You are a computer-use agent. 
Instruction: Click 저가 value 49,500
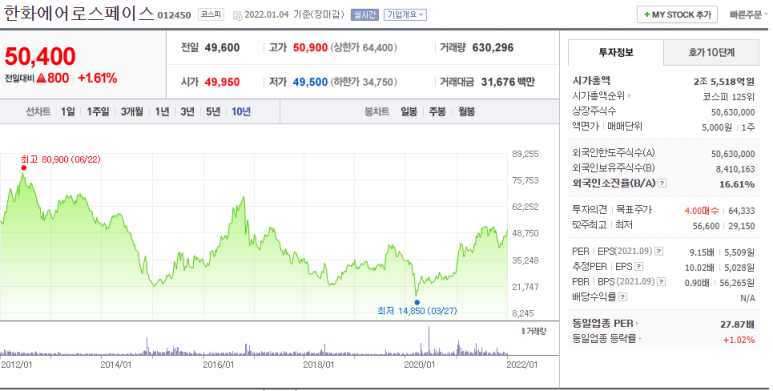(x=311, y=82)
